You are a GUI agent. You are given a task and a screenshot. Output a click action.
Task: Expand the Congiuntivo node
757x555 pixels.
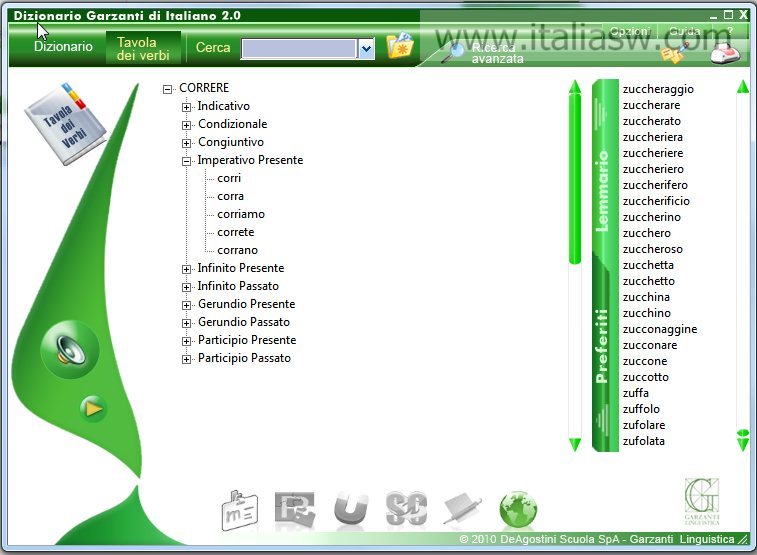pos(186,143)
